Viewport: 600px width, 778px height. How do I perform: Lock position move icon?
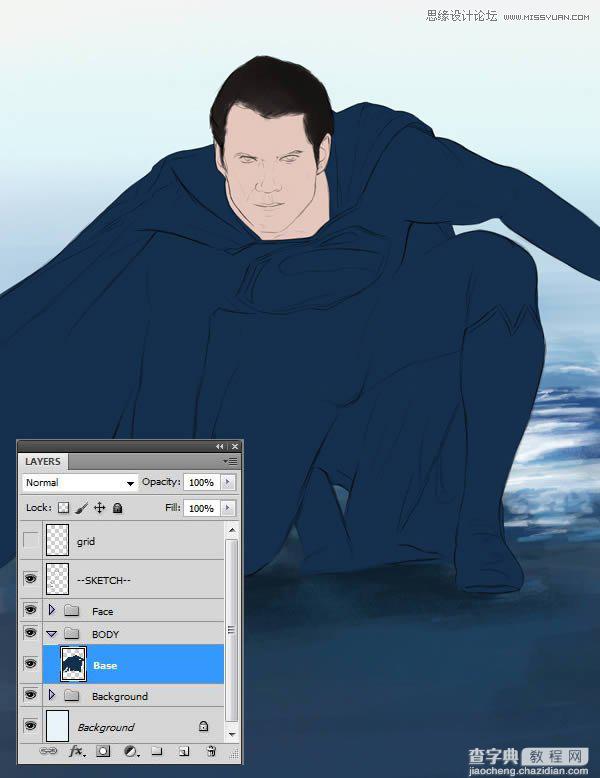pyautogui.click(x=99, y=508)
